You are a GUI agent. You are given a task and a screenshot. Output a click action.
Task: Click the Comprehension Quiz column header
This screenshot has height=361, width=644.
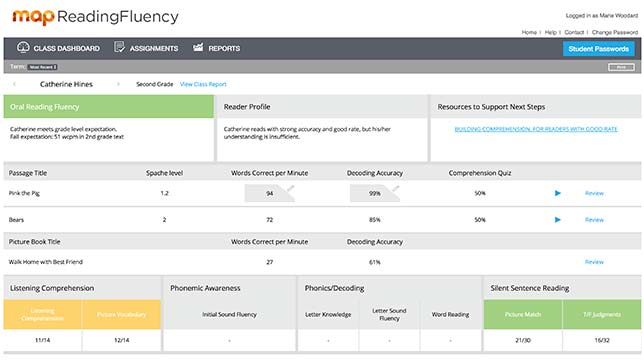pyautogui.click(x=480, y=173)
